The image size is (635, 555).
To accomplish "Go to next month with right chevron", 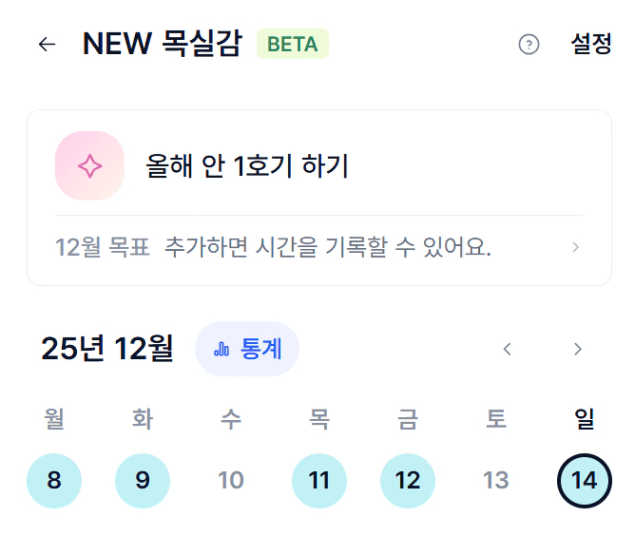I will 578,349.
